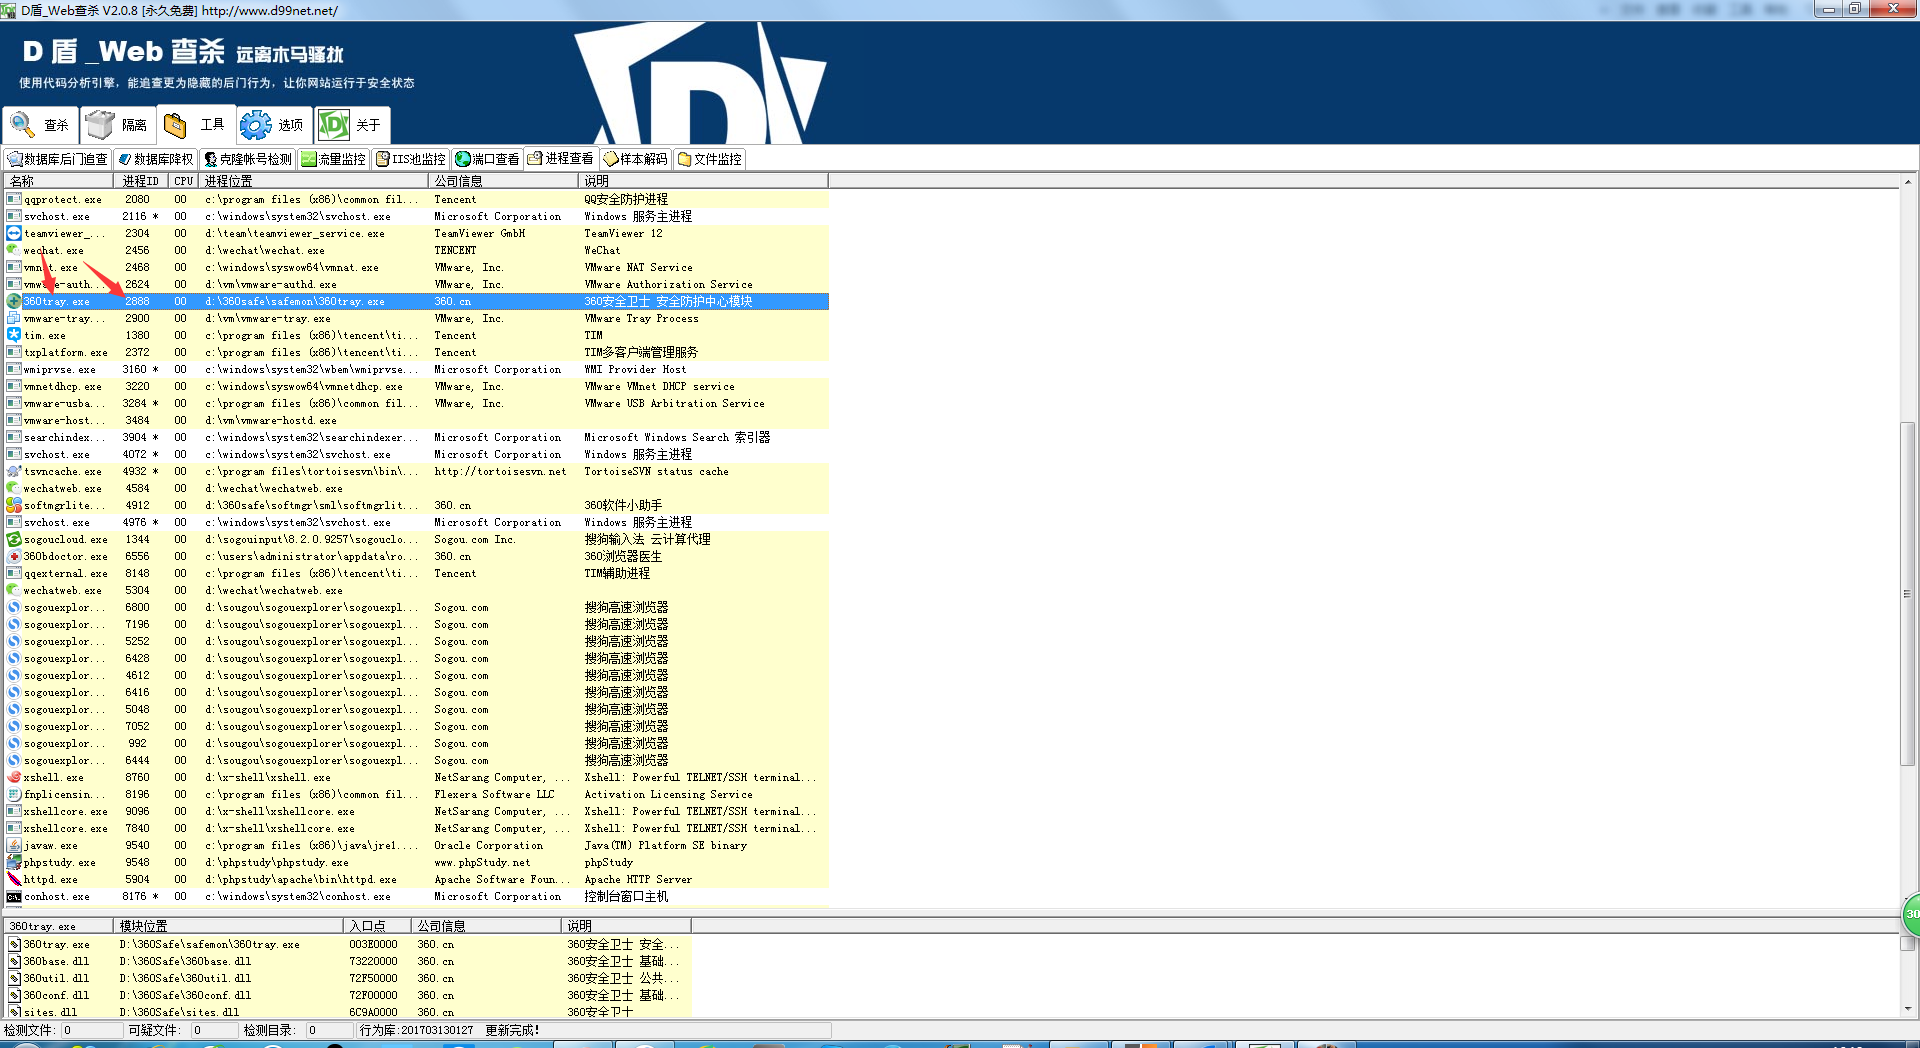Click the 360util.dll module icon

pyautogui.click(x=15, y=978)
